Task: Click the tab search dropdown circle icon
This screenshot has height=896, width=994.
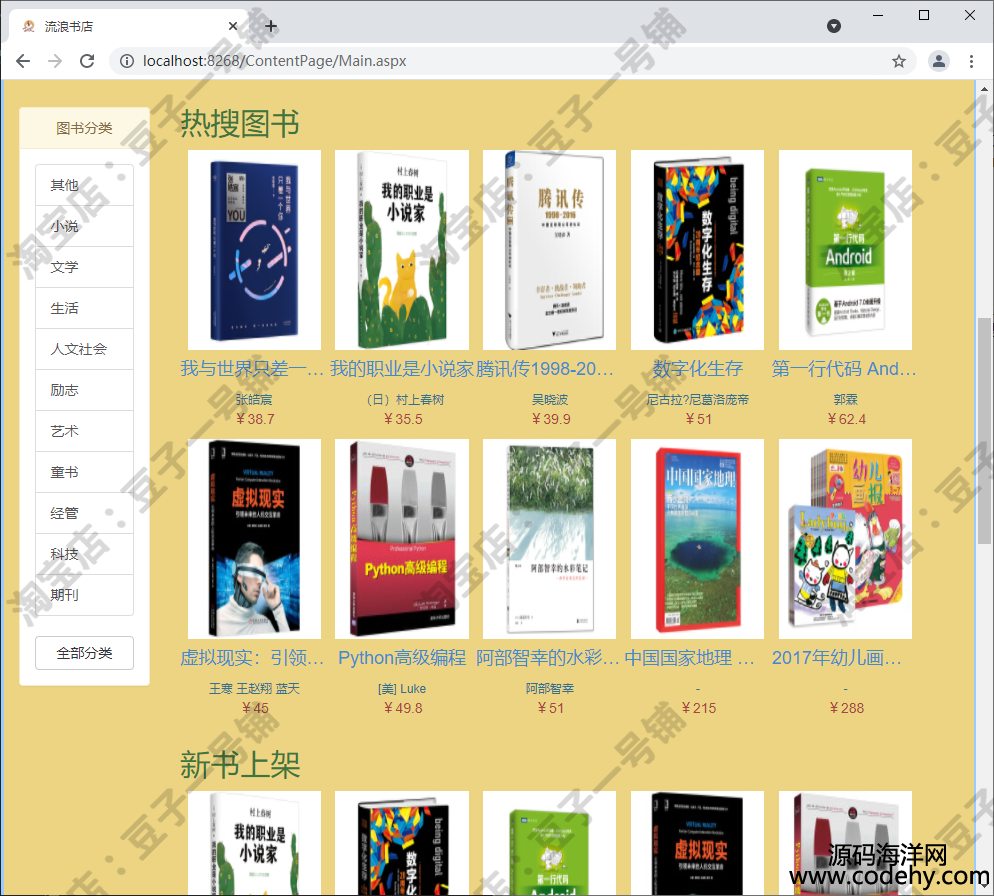Action: pos(834,26)
